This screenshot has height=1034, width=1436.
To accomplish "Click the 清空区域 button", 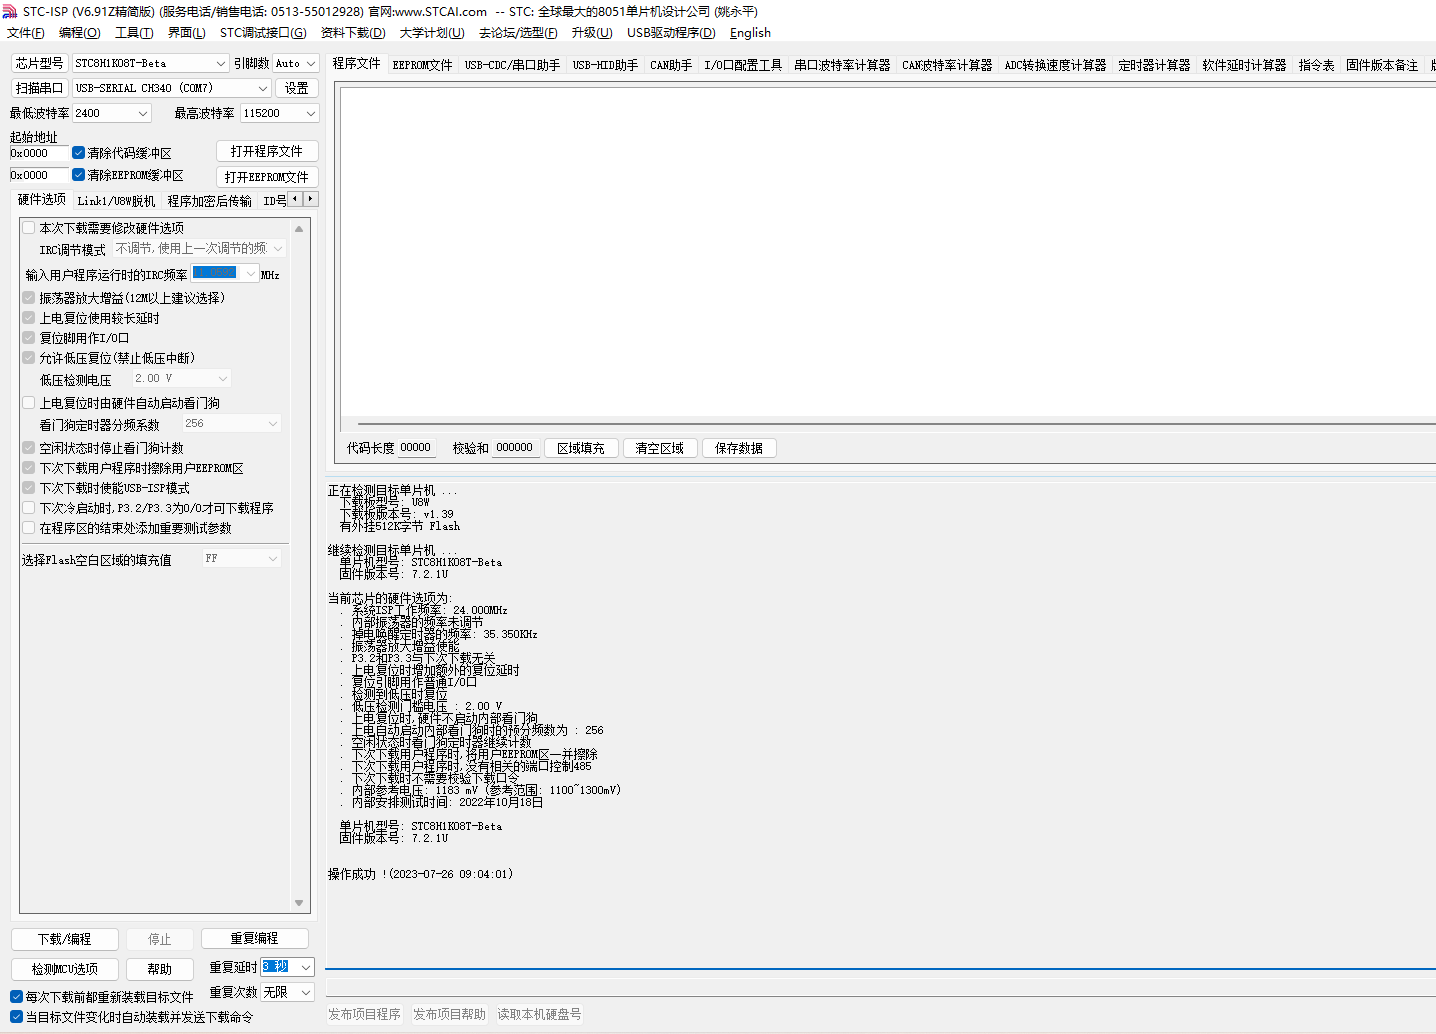I will (x=660, y=448).
